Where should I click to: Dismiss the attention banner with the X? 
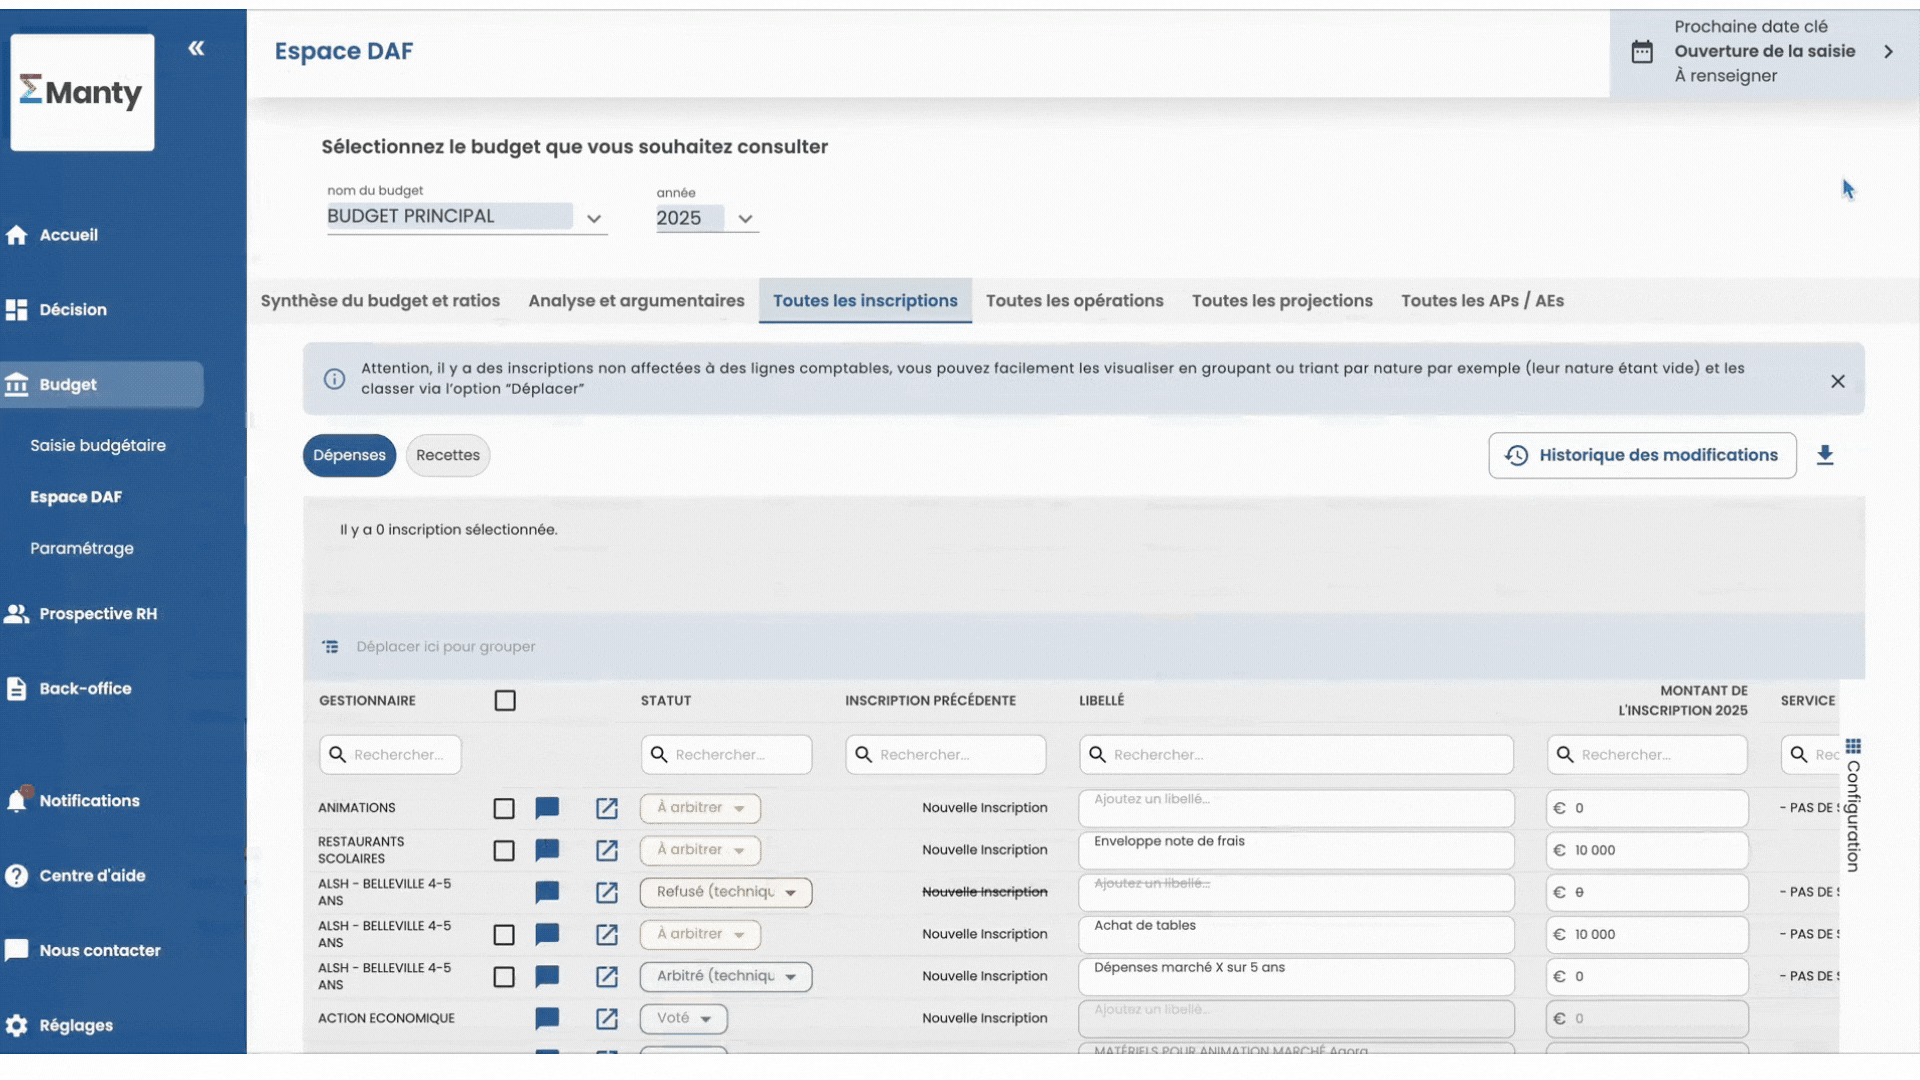pos(1838,381)
